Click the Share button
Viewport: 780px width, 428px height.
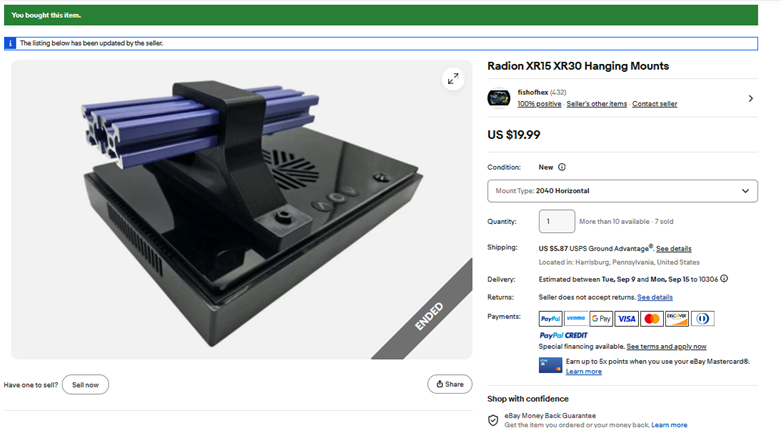[450, 384]
